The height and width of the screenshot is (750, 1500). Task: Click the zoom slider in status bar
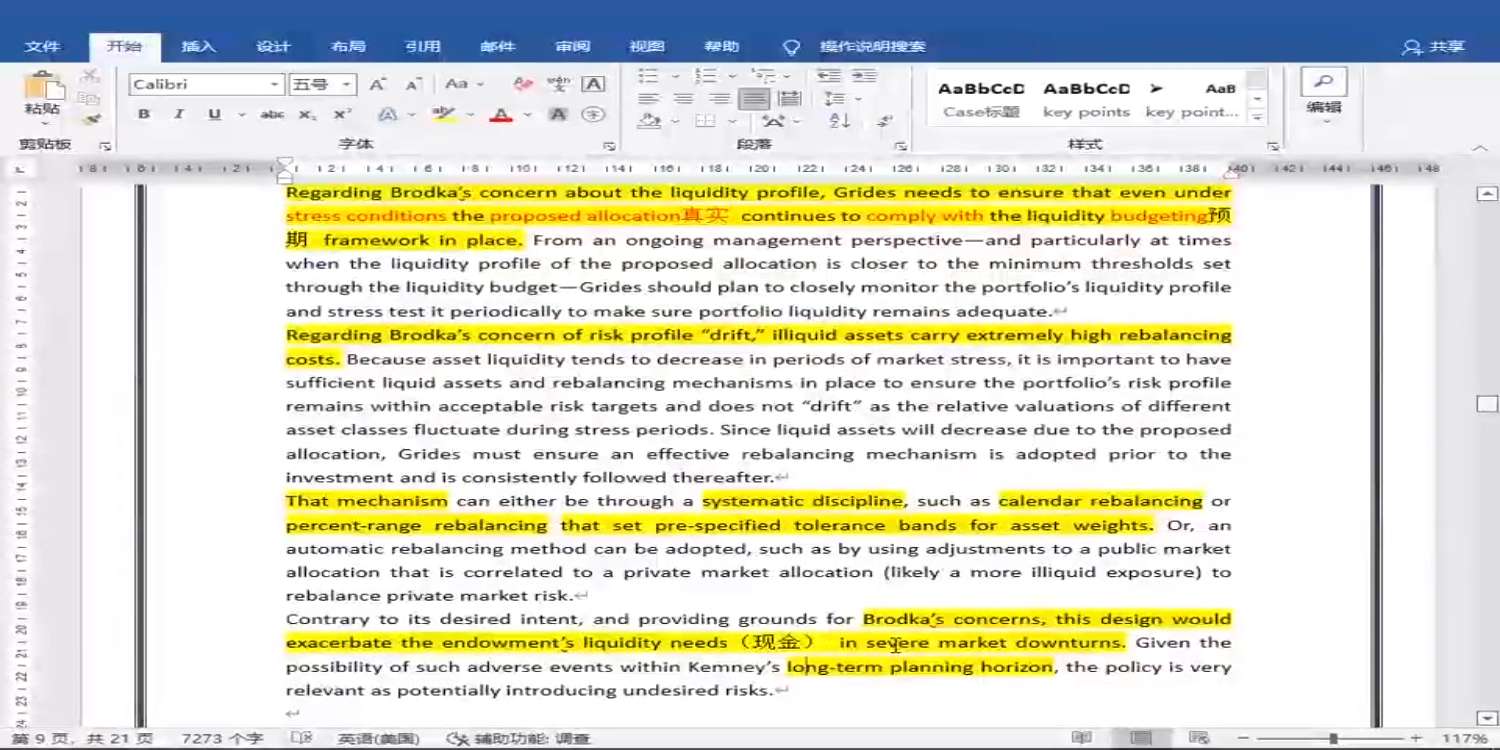coord(1333,738)
